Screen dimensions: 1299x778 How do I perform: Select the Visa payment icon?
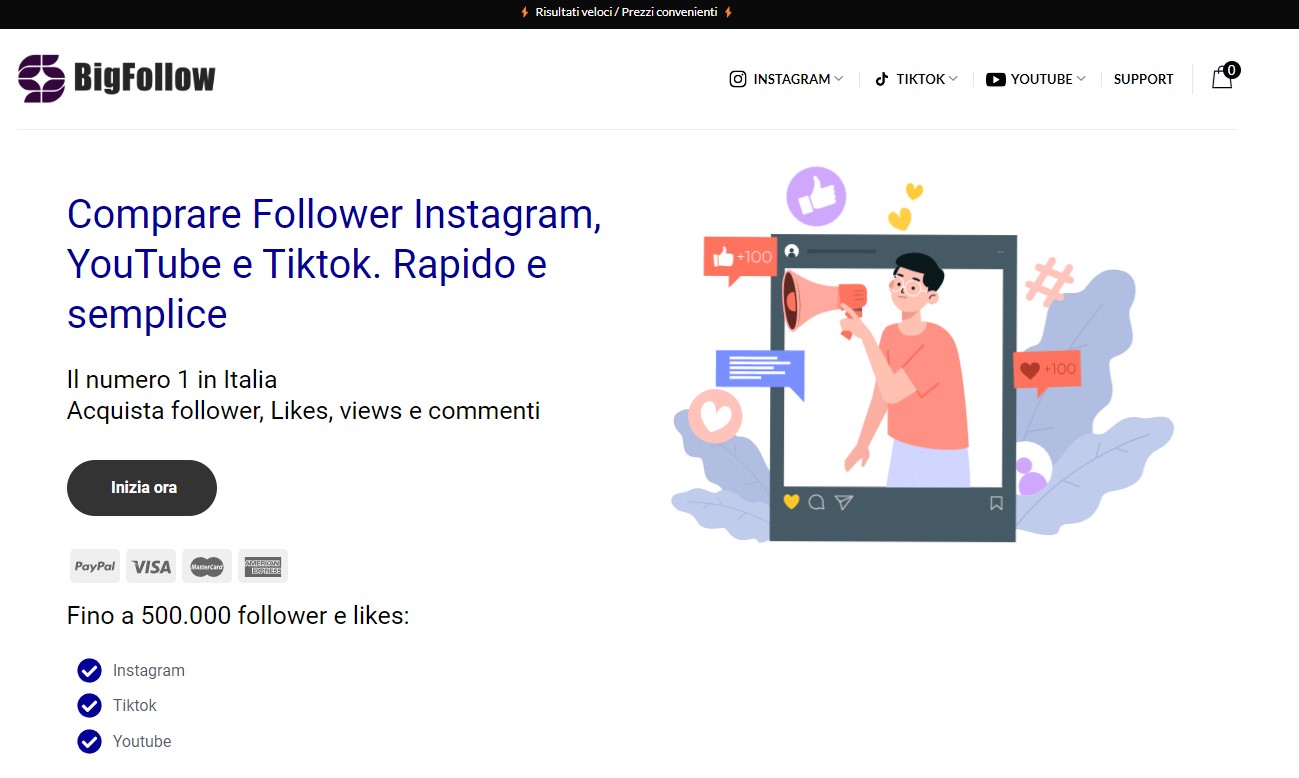click(x=150, y=565)
